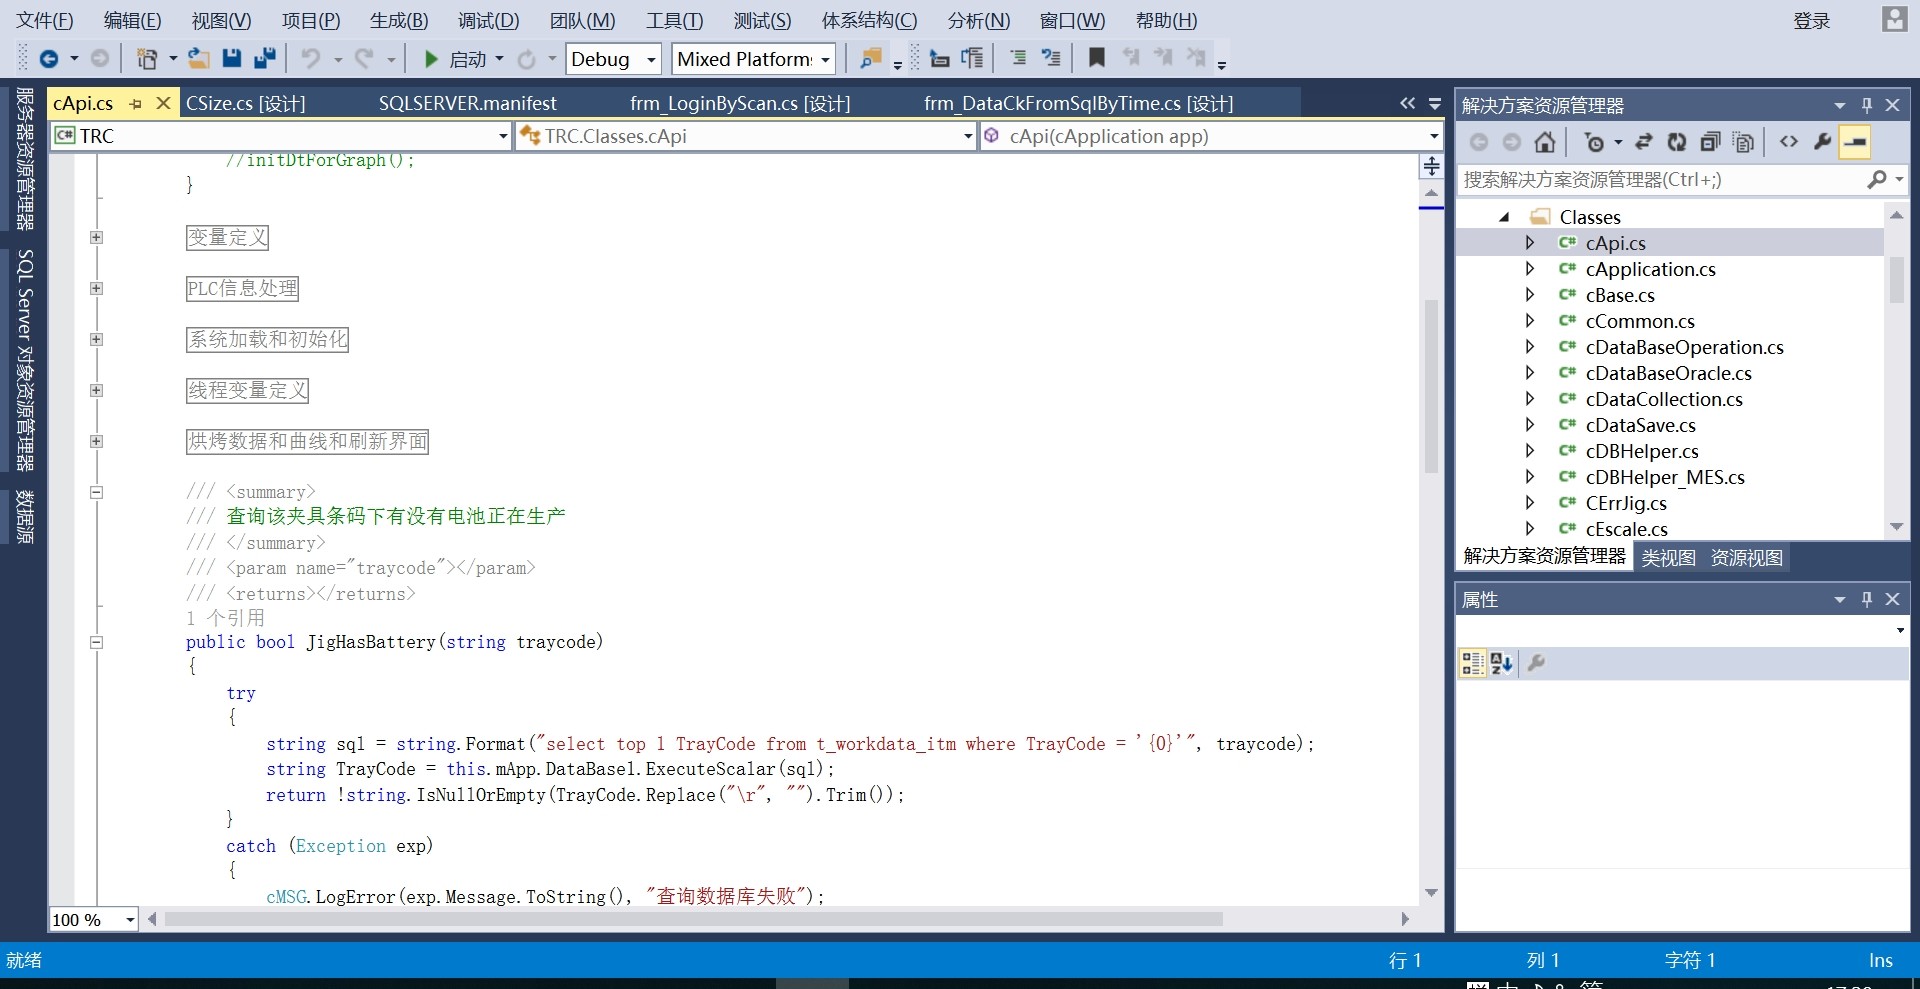Click the Home icon in Solution Explorer
The image size is (1920, 989).
[1545, 142]
